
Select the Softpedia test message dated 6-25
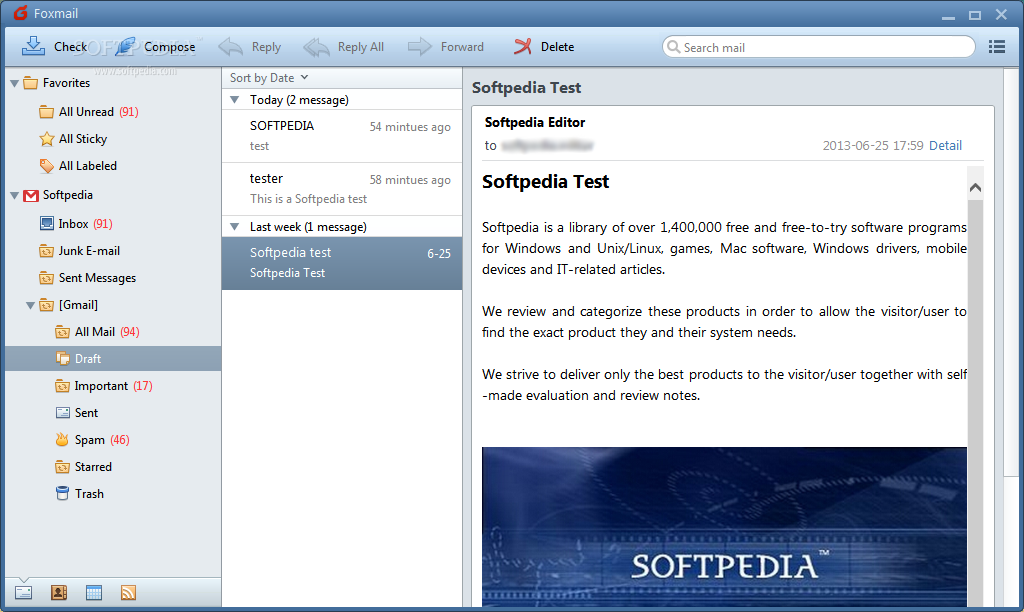click(x=342, y=263)
